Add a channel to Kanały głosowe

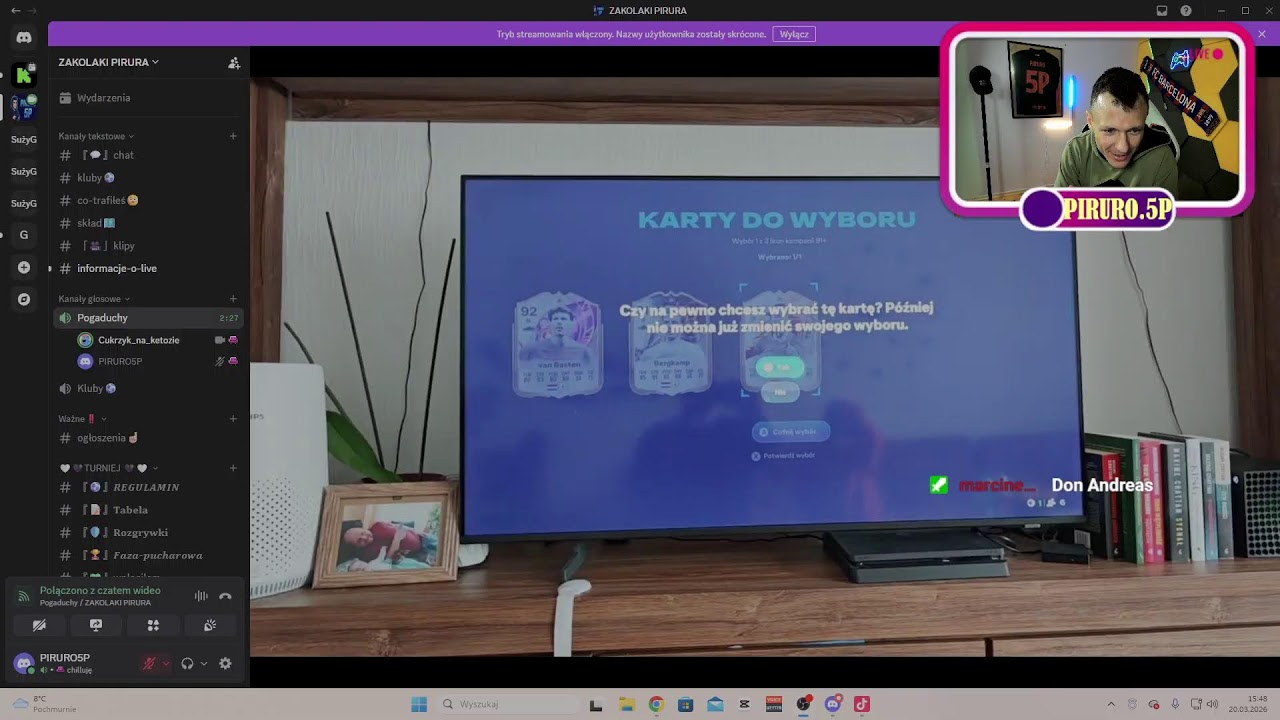(x=233, y=299)
